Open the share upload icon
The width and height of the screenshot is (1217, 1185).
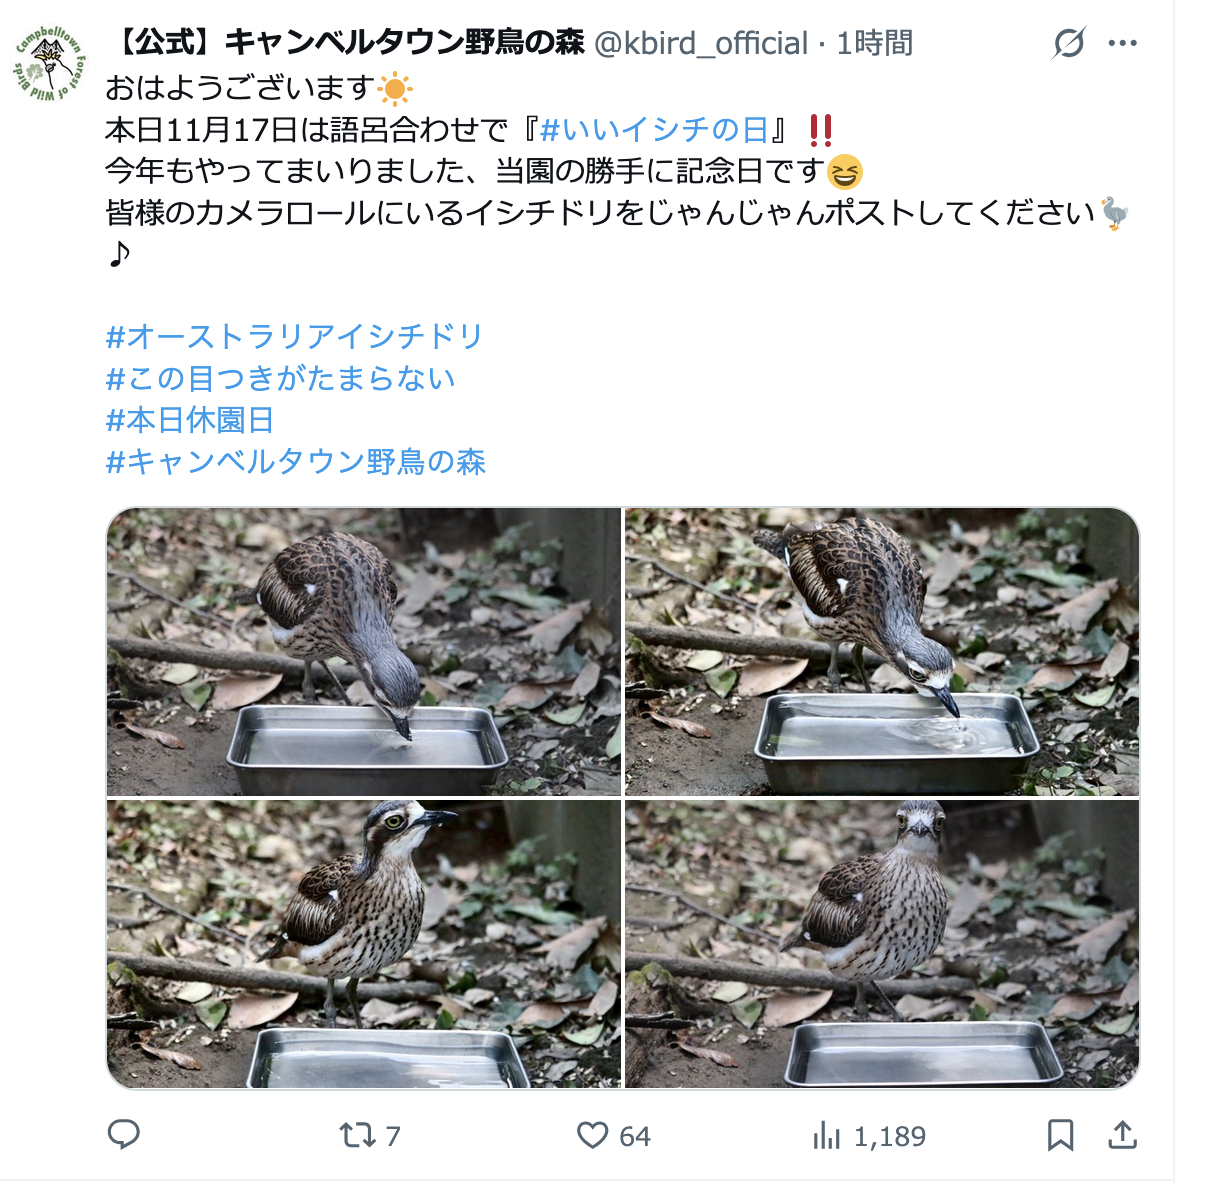1122,1135
